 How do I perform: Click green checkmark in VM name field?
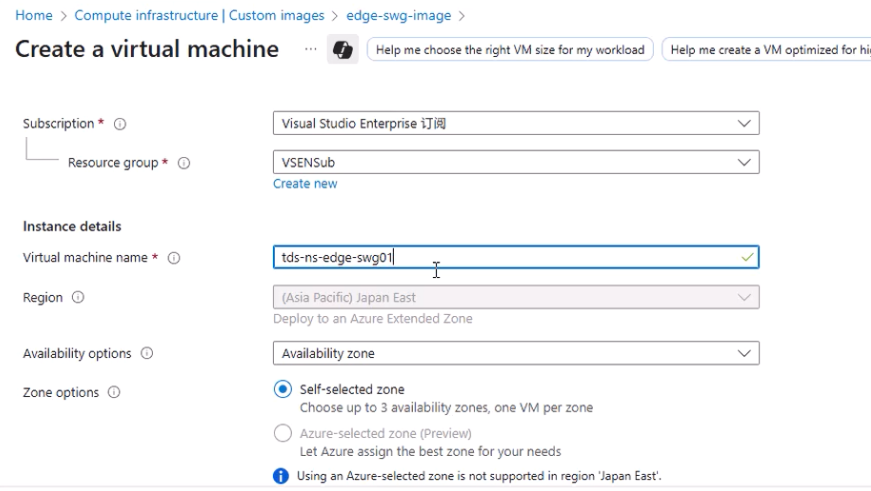[747, 257]
